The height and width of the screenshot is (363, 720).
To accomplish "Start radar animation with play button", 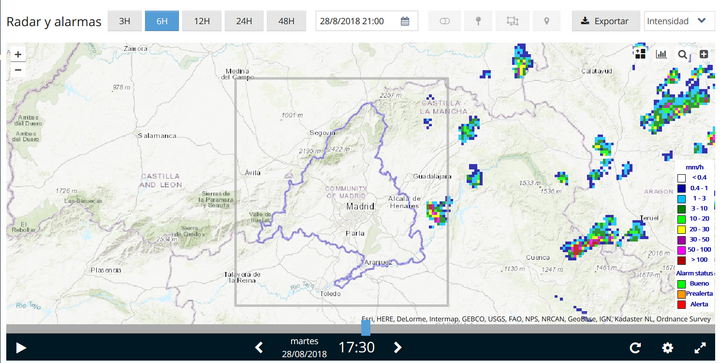I will [x=21, y=348].
